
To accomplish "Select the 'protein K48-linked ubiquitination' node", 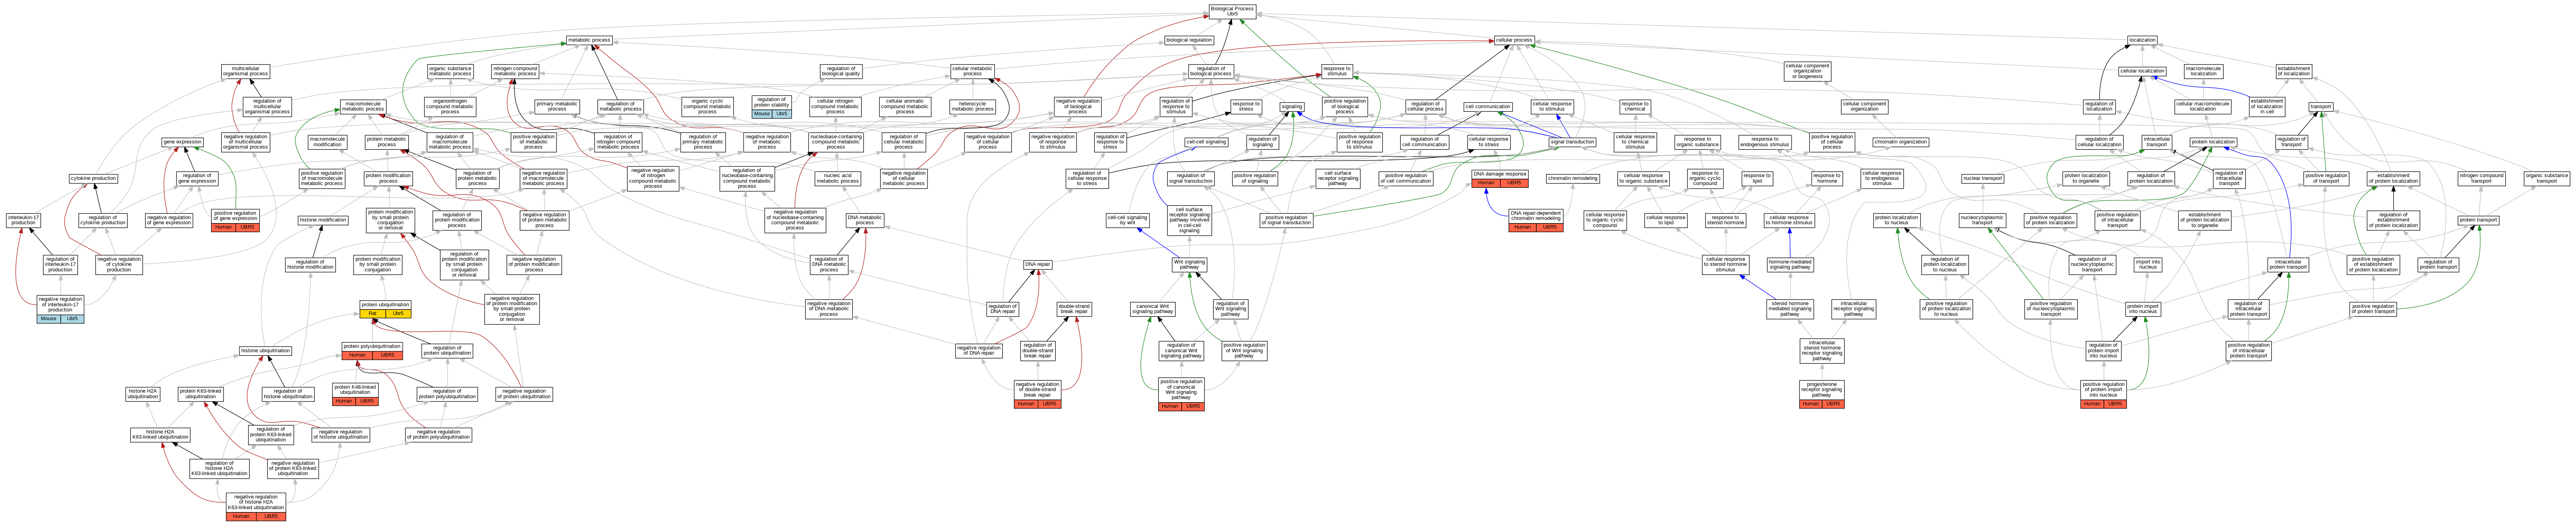I will pyautogui.click(x=355, y=394).
